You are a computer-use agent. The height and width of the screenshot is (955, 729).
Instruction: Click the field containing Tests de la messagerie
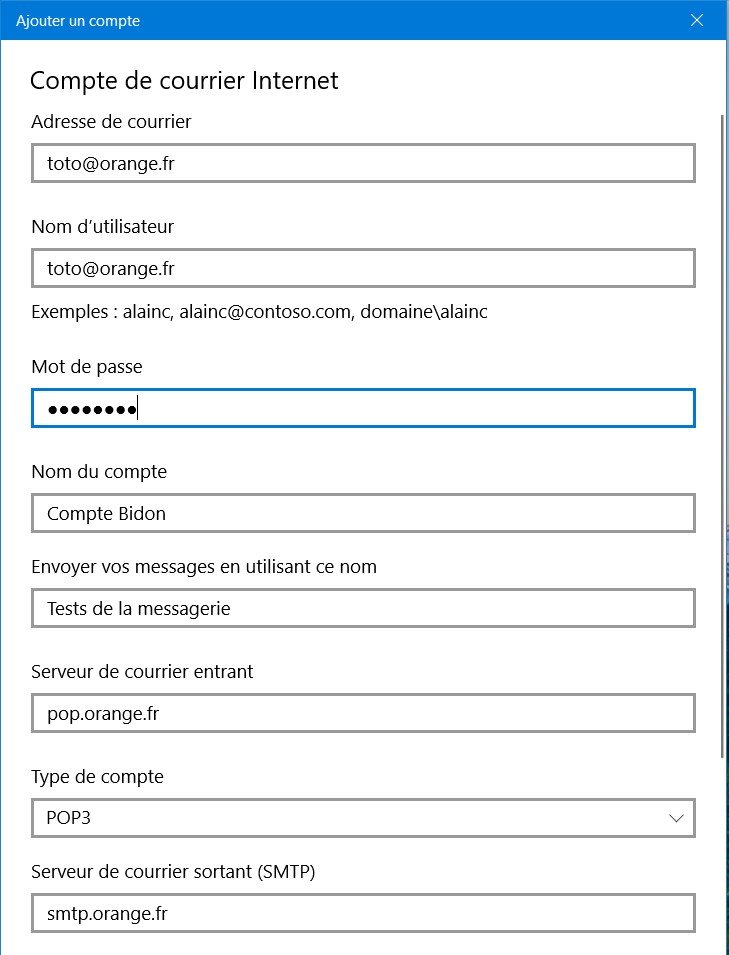(x=363, y=608)
